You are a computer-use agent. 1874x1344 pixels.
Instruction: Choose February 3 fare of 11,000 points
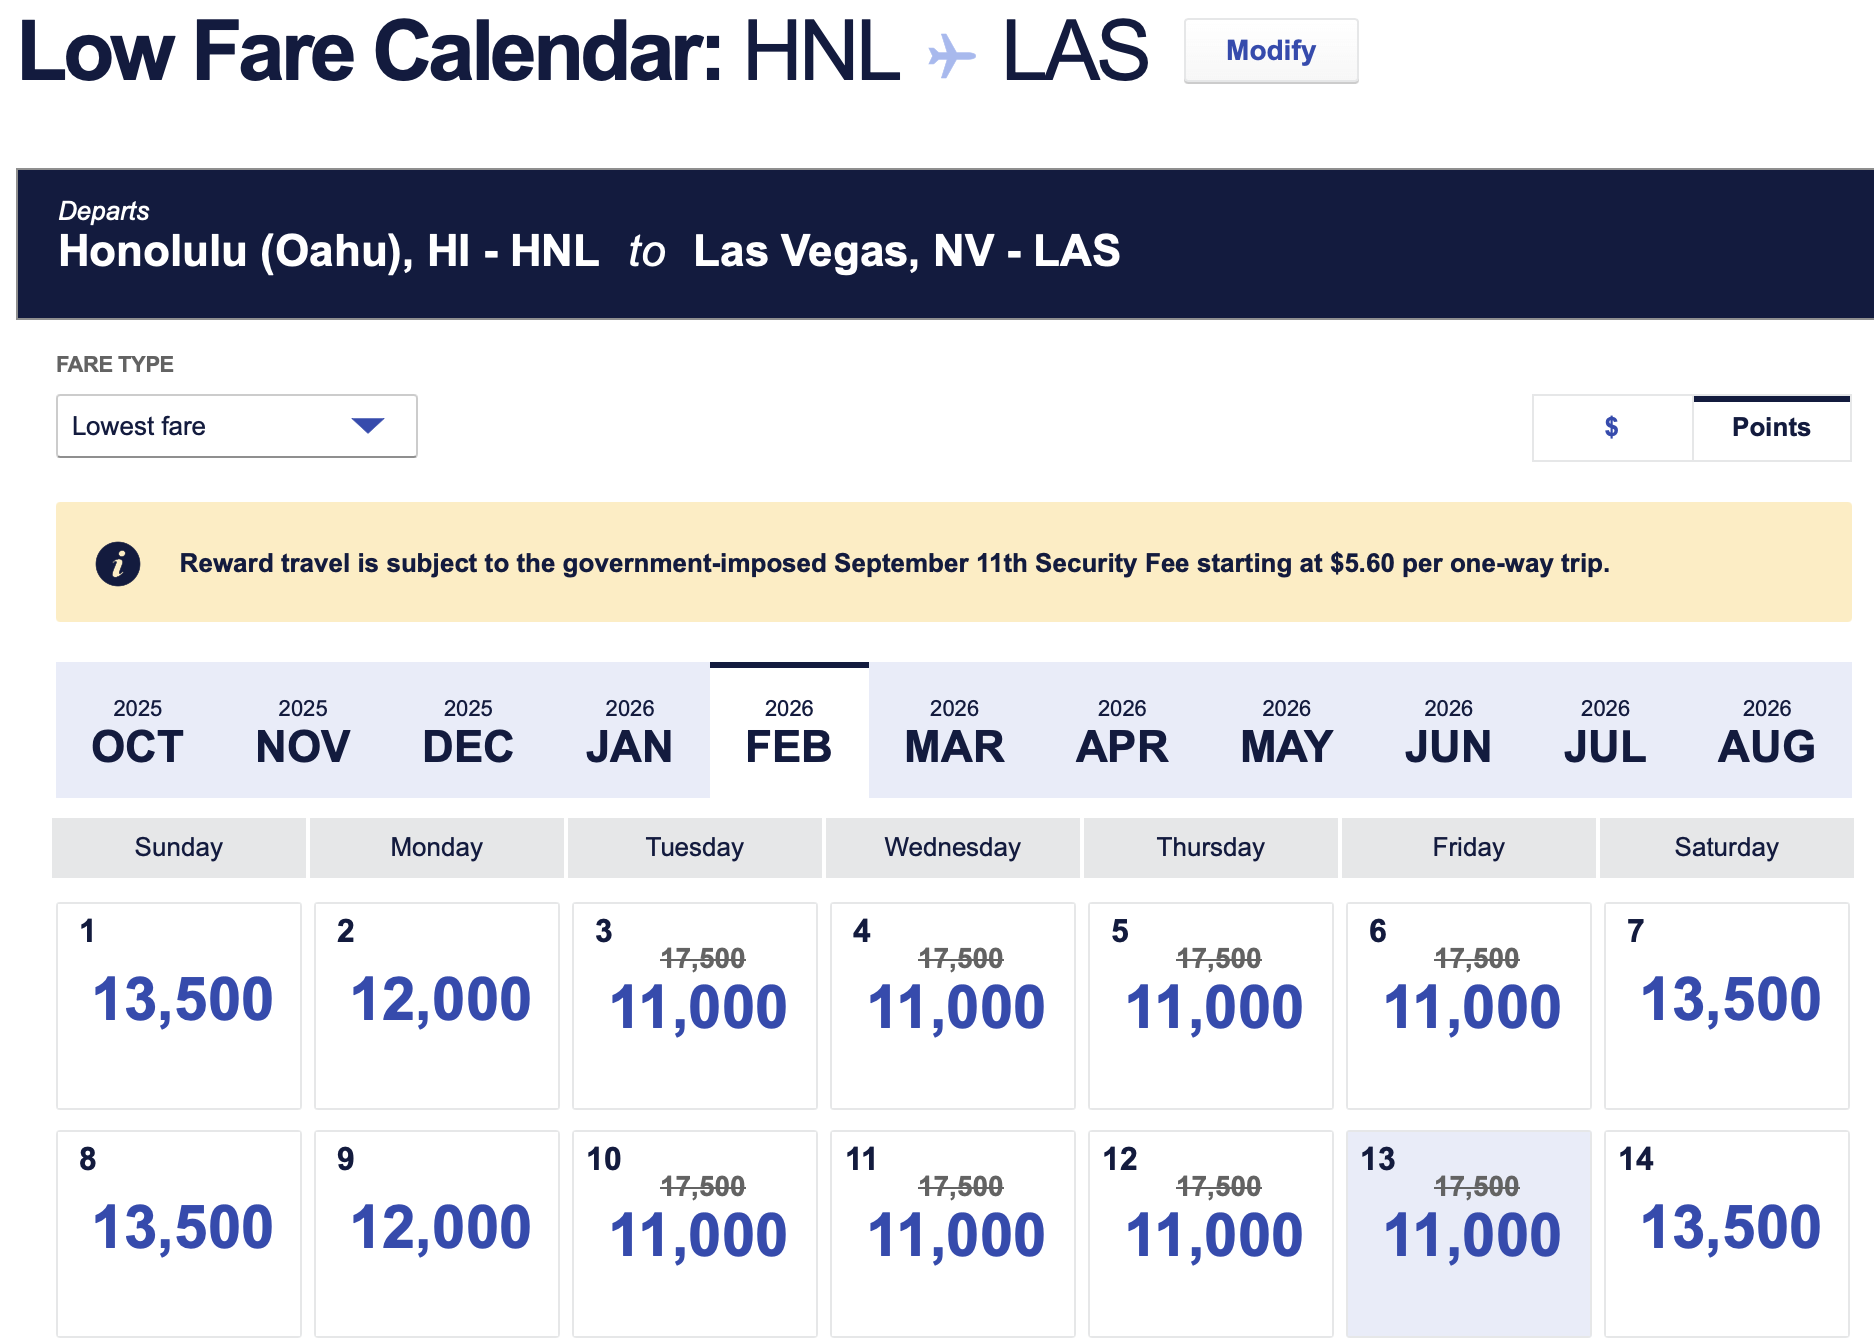(x=695, y=1006)
